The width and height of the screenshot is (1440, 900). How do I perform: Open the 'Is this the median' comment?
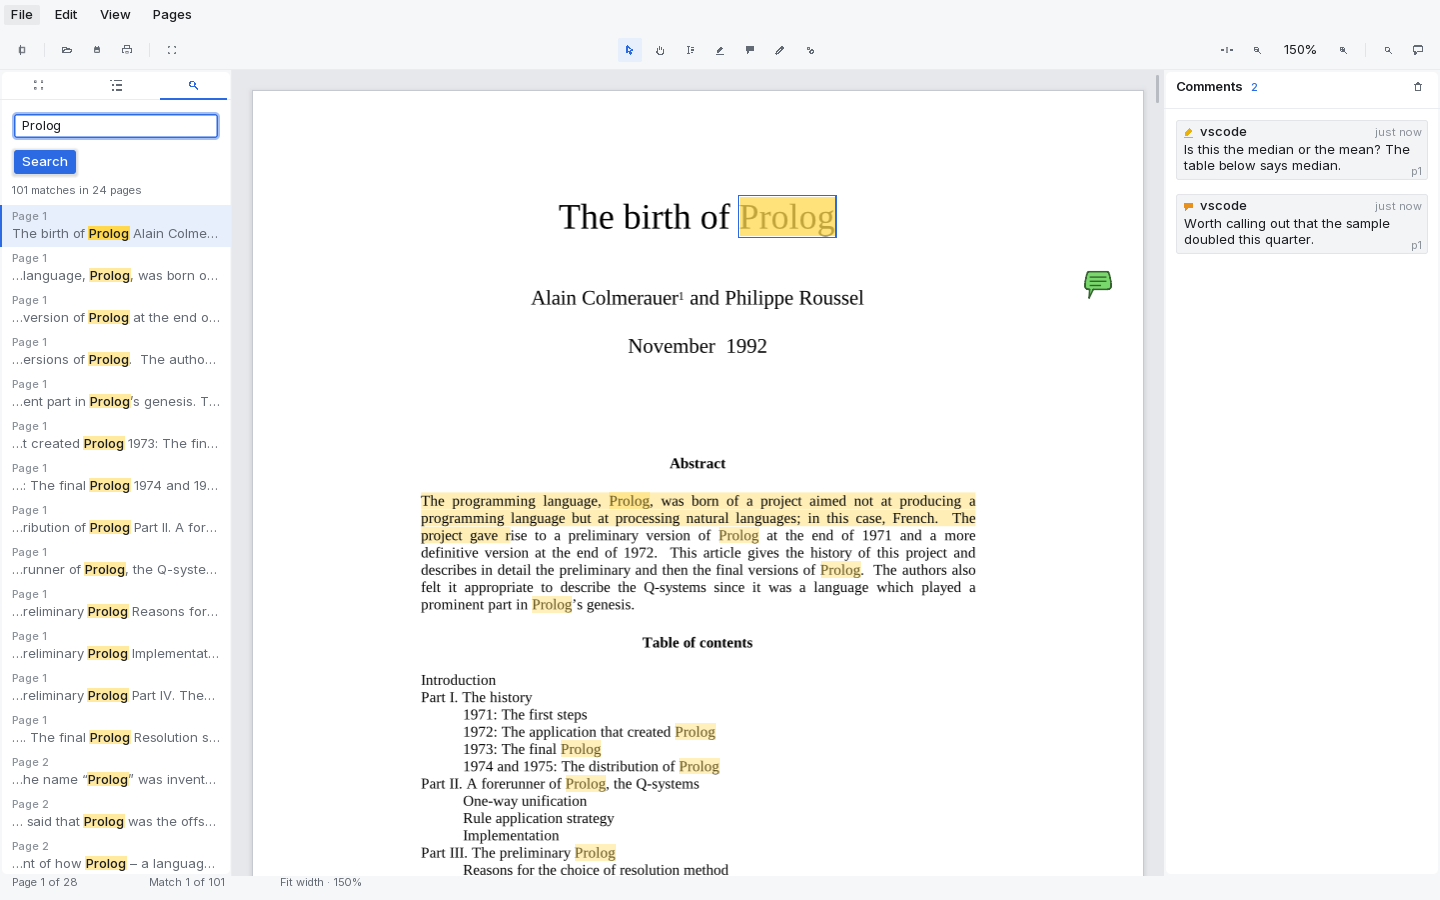[x=1302, y=150]
